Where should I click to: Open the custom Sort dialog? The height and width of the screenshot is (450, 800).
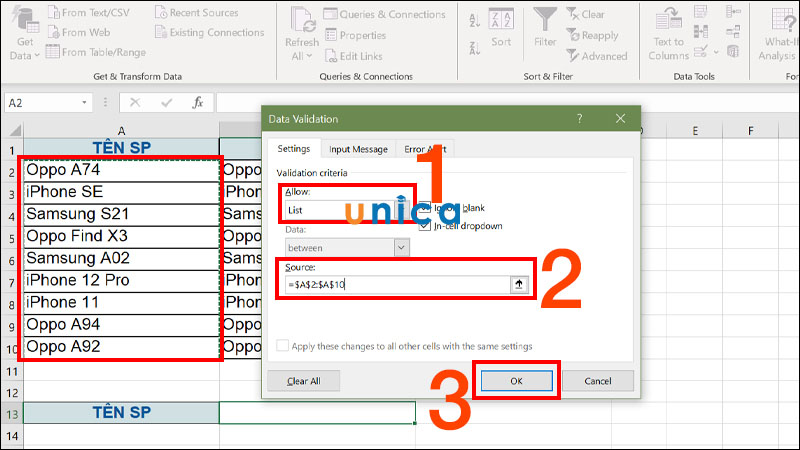(x=501, y=28)
